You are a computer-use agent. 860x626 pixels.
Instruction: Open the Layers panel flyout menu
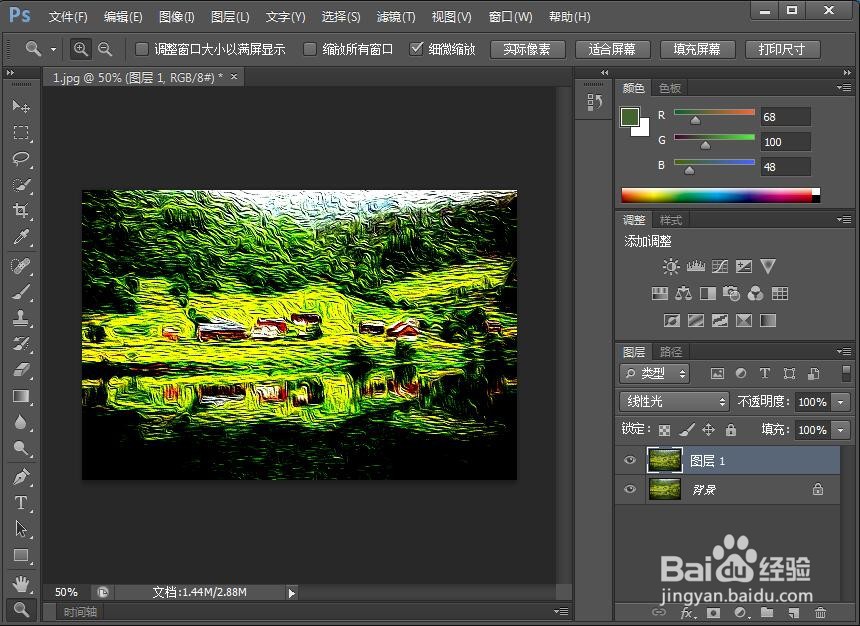click(844, 351)
